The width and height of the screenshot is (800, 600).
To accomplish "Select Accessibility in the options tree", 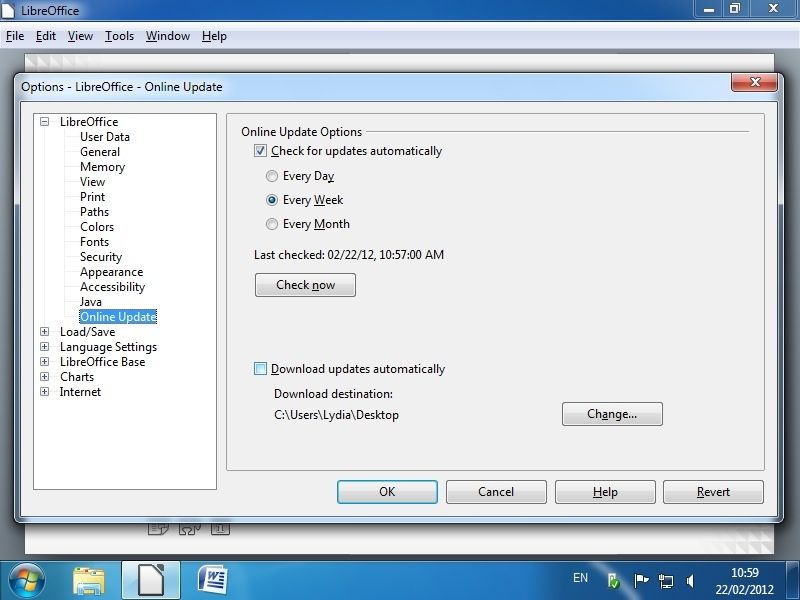I will tap(112, 287).
